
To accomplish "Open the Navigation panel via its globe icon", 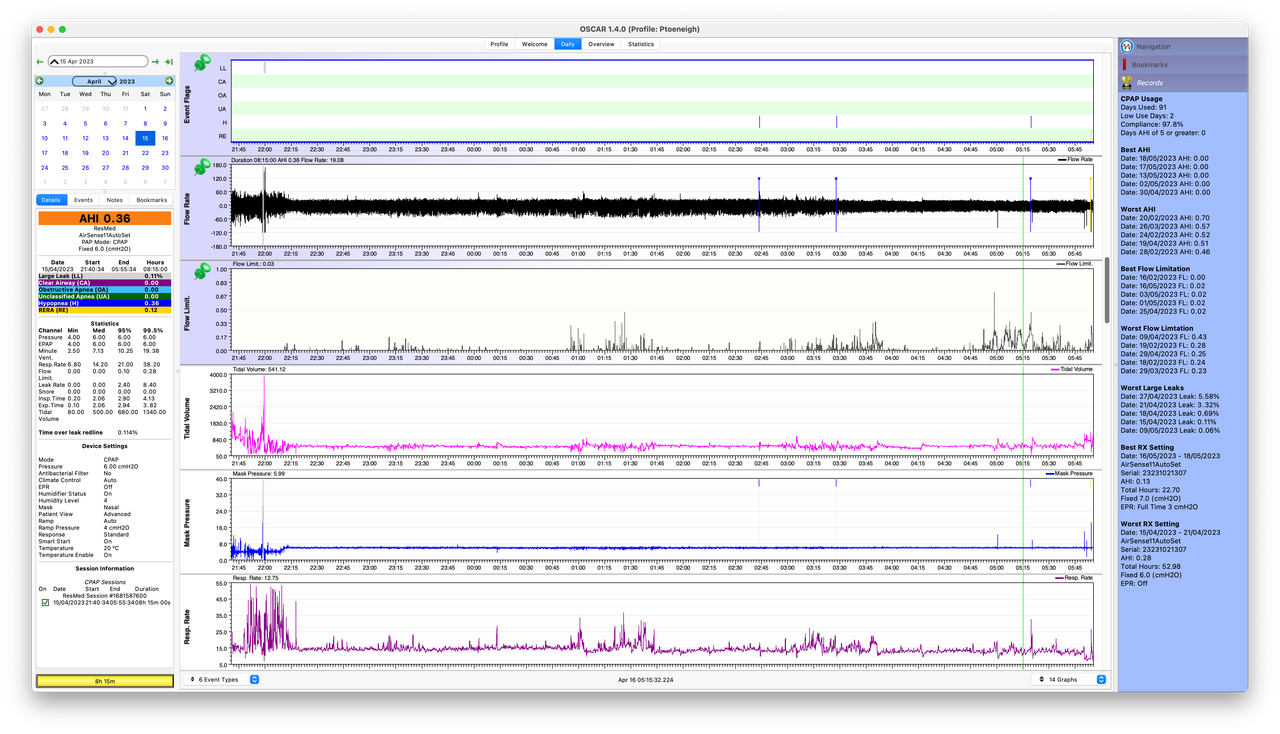I will pyautogui.click(x=1128, y=46).
